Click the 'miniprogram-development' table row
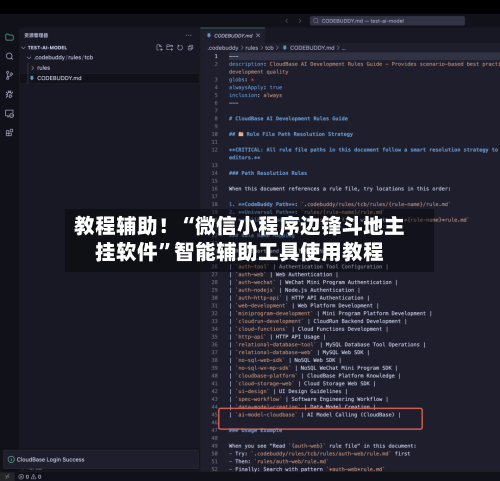The height and width of the screenshot is (481, 500). [330, 313]
